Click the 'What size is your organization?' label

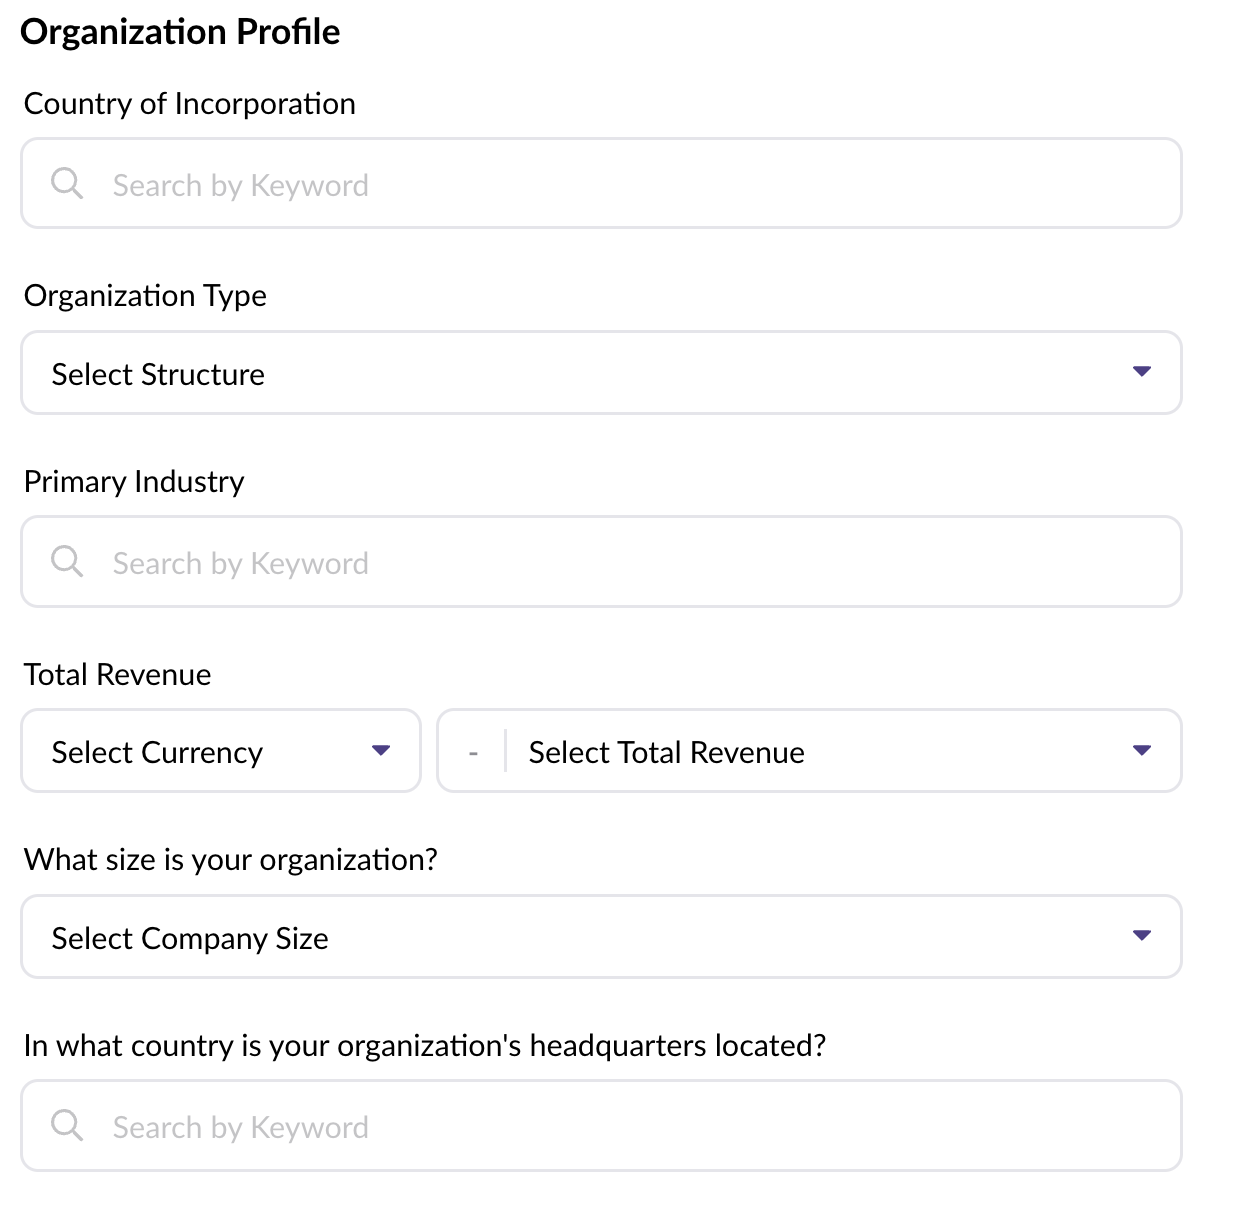(x=231, y=860)
